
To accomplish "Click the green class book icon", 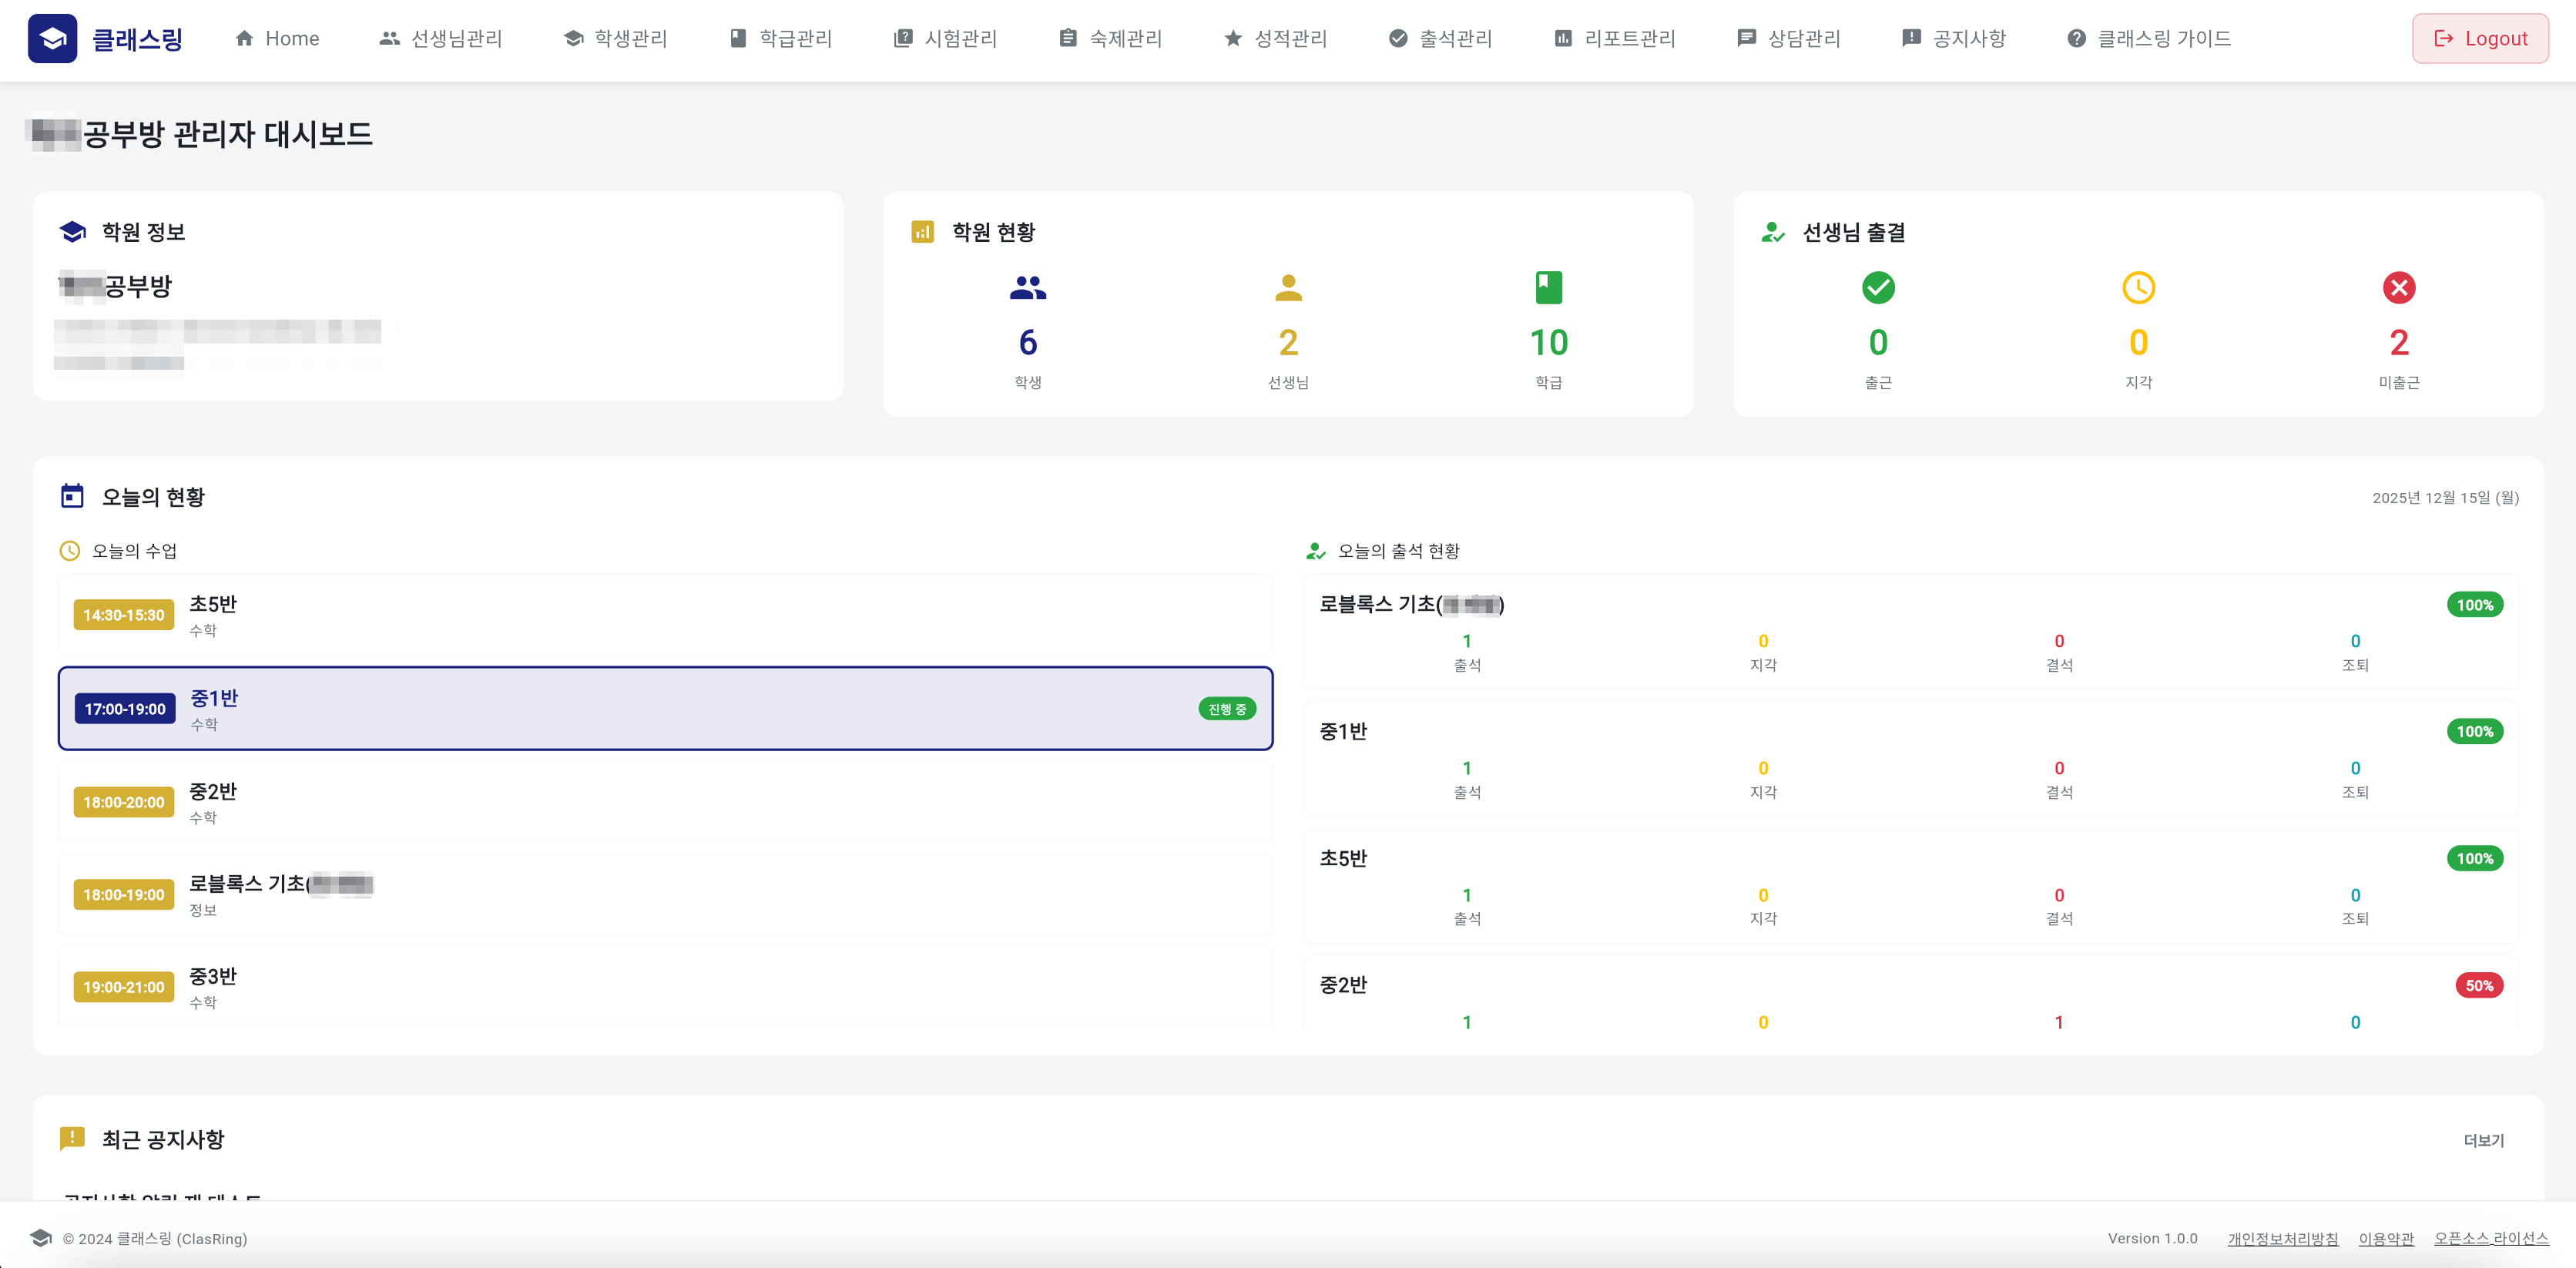I will 1548,288.
